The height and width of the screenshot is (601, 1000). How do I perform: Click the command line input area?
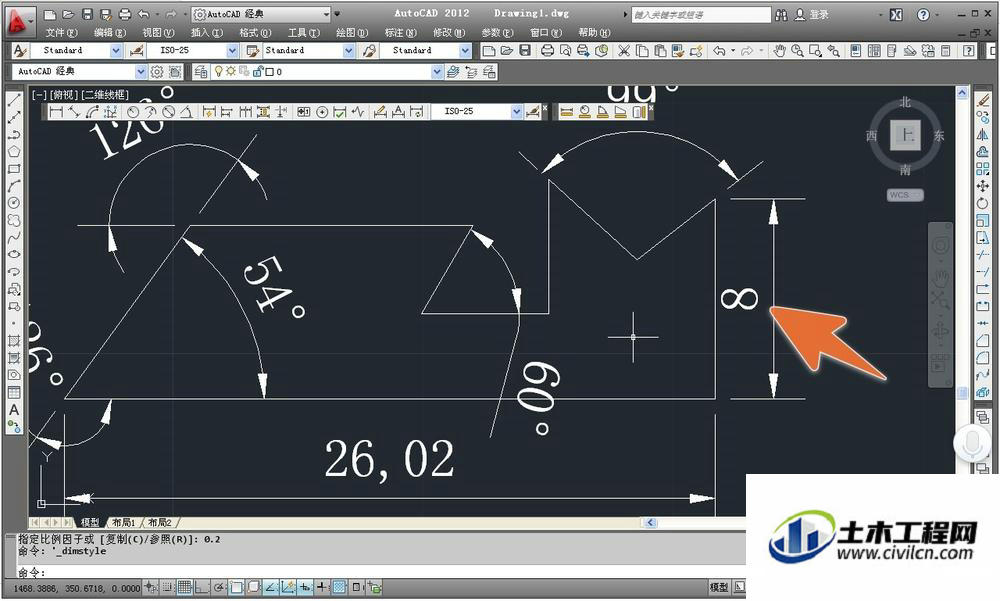coord(381,572)
